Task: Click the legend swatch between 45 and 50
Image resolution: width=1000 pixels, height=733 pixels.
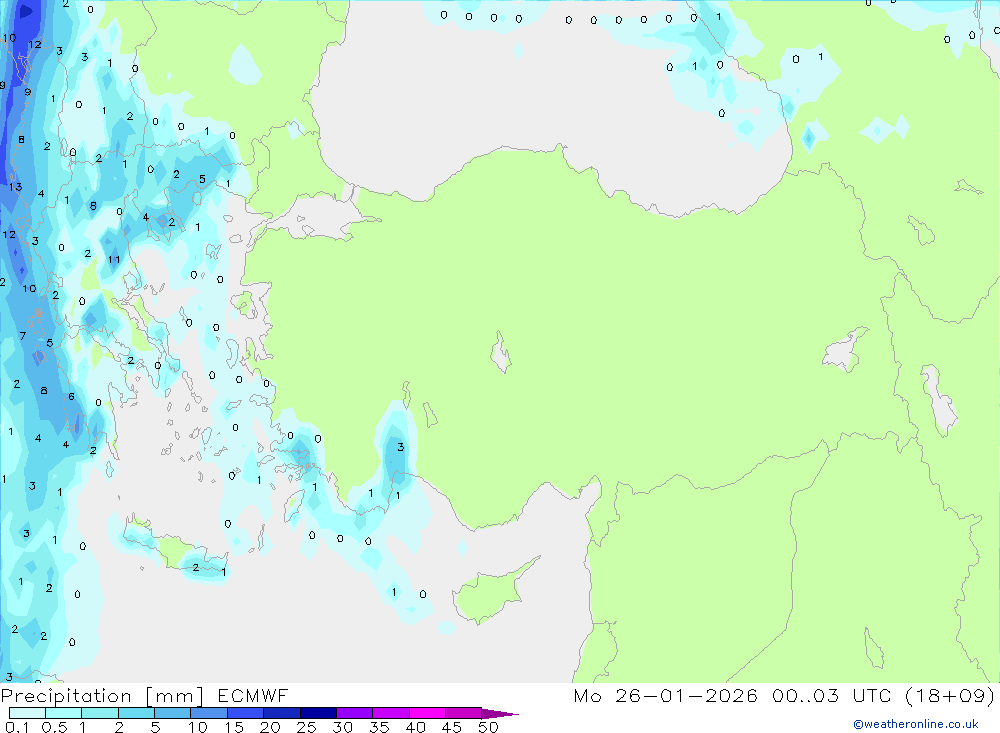Action: point(464,713)
